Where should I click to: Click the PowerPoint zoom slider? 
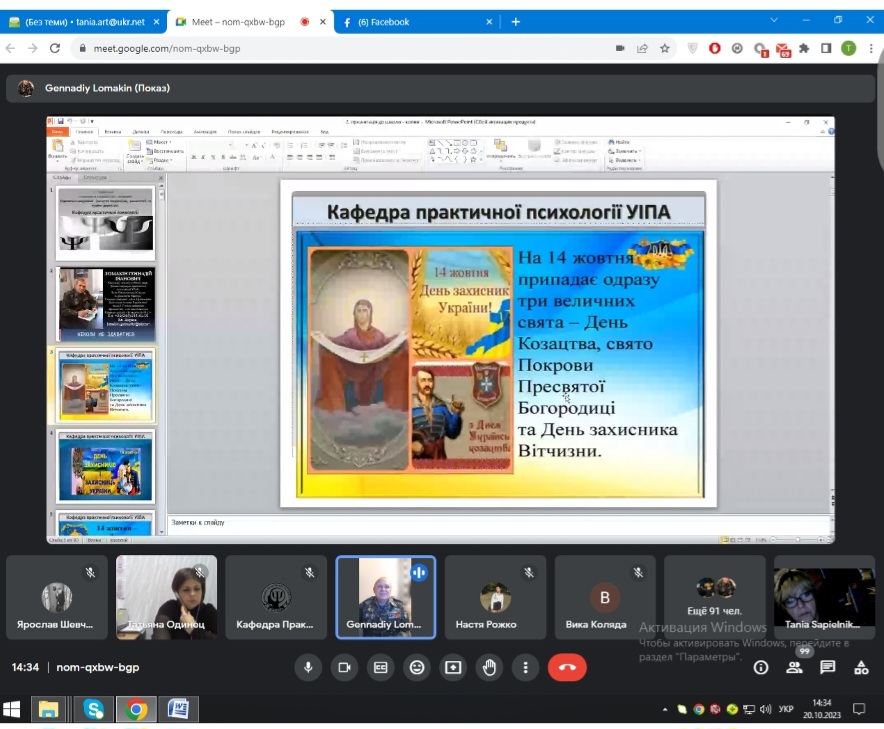797,540
